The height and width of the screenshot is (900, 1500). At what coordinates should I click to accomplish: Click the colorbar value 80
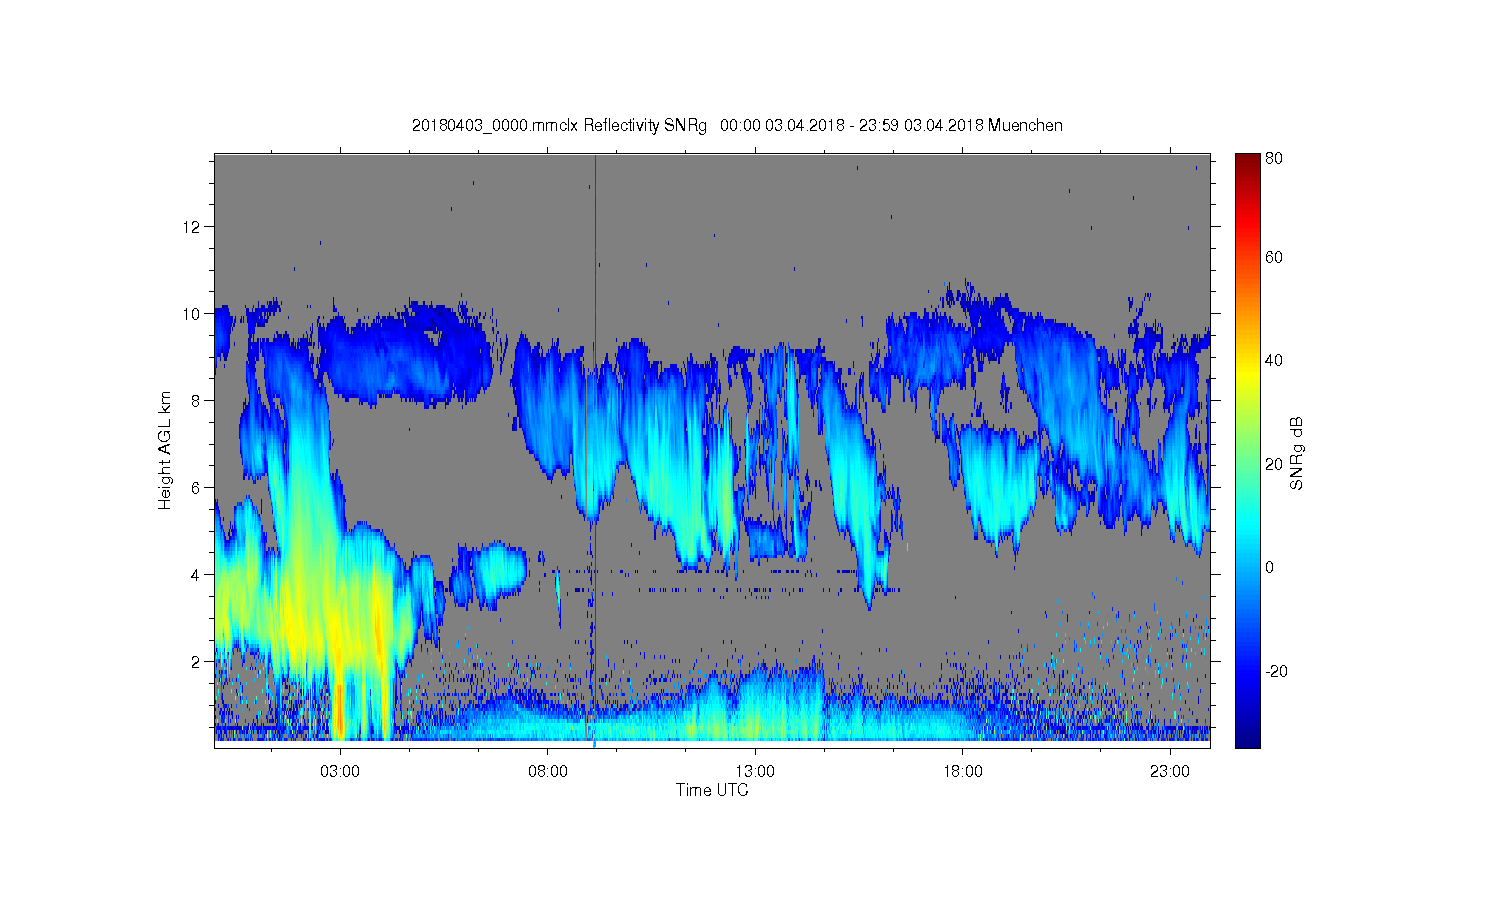pyautogui.click(x=1274, y=158)
